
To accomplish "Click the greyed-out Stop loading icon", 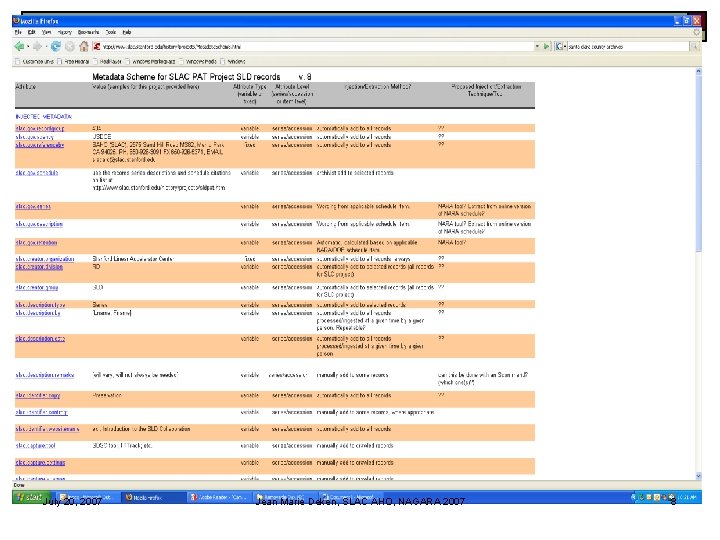I will pos(69,46).
